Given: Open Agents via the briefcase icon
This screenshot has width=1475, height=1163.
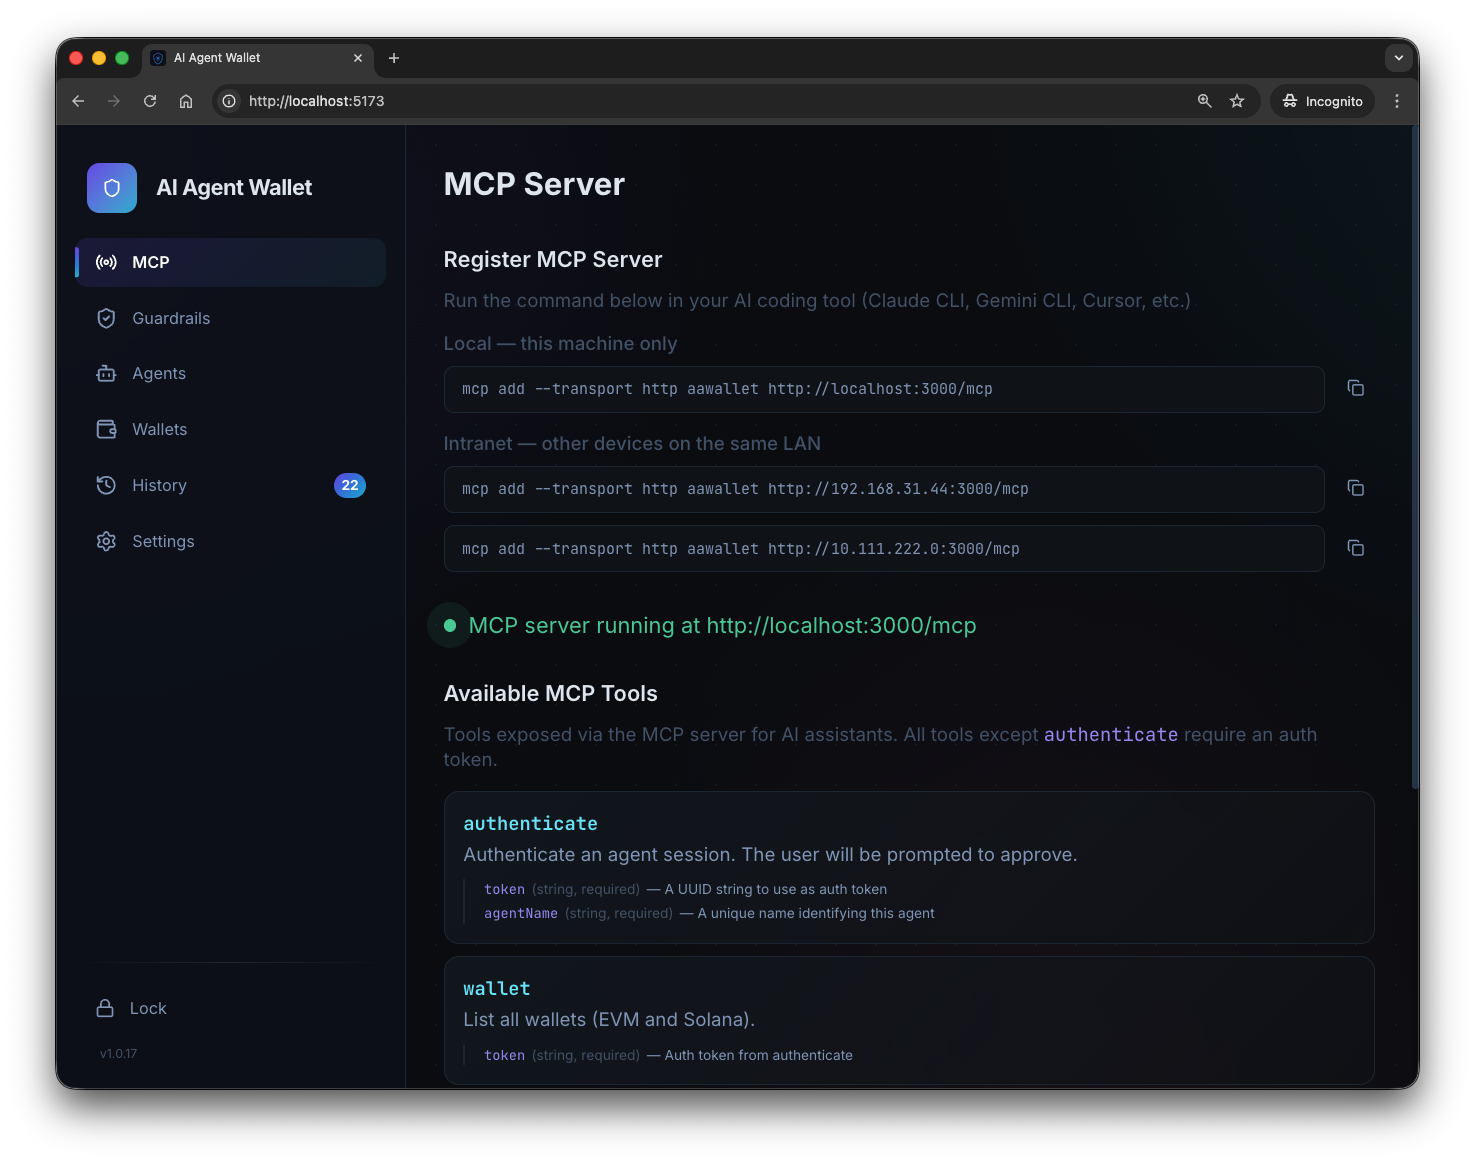Looking at the screenshot, I should coord(106,373).
